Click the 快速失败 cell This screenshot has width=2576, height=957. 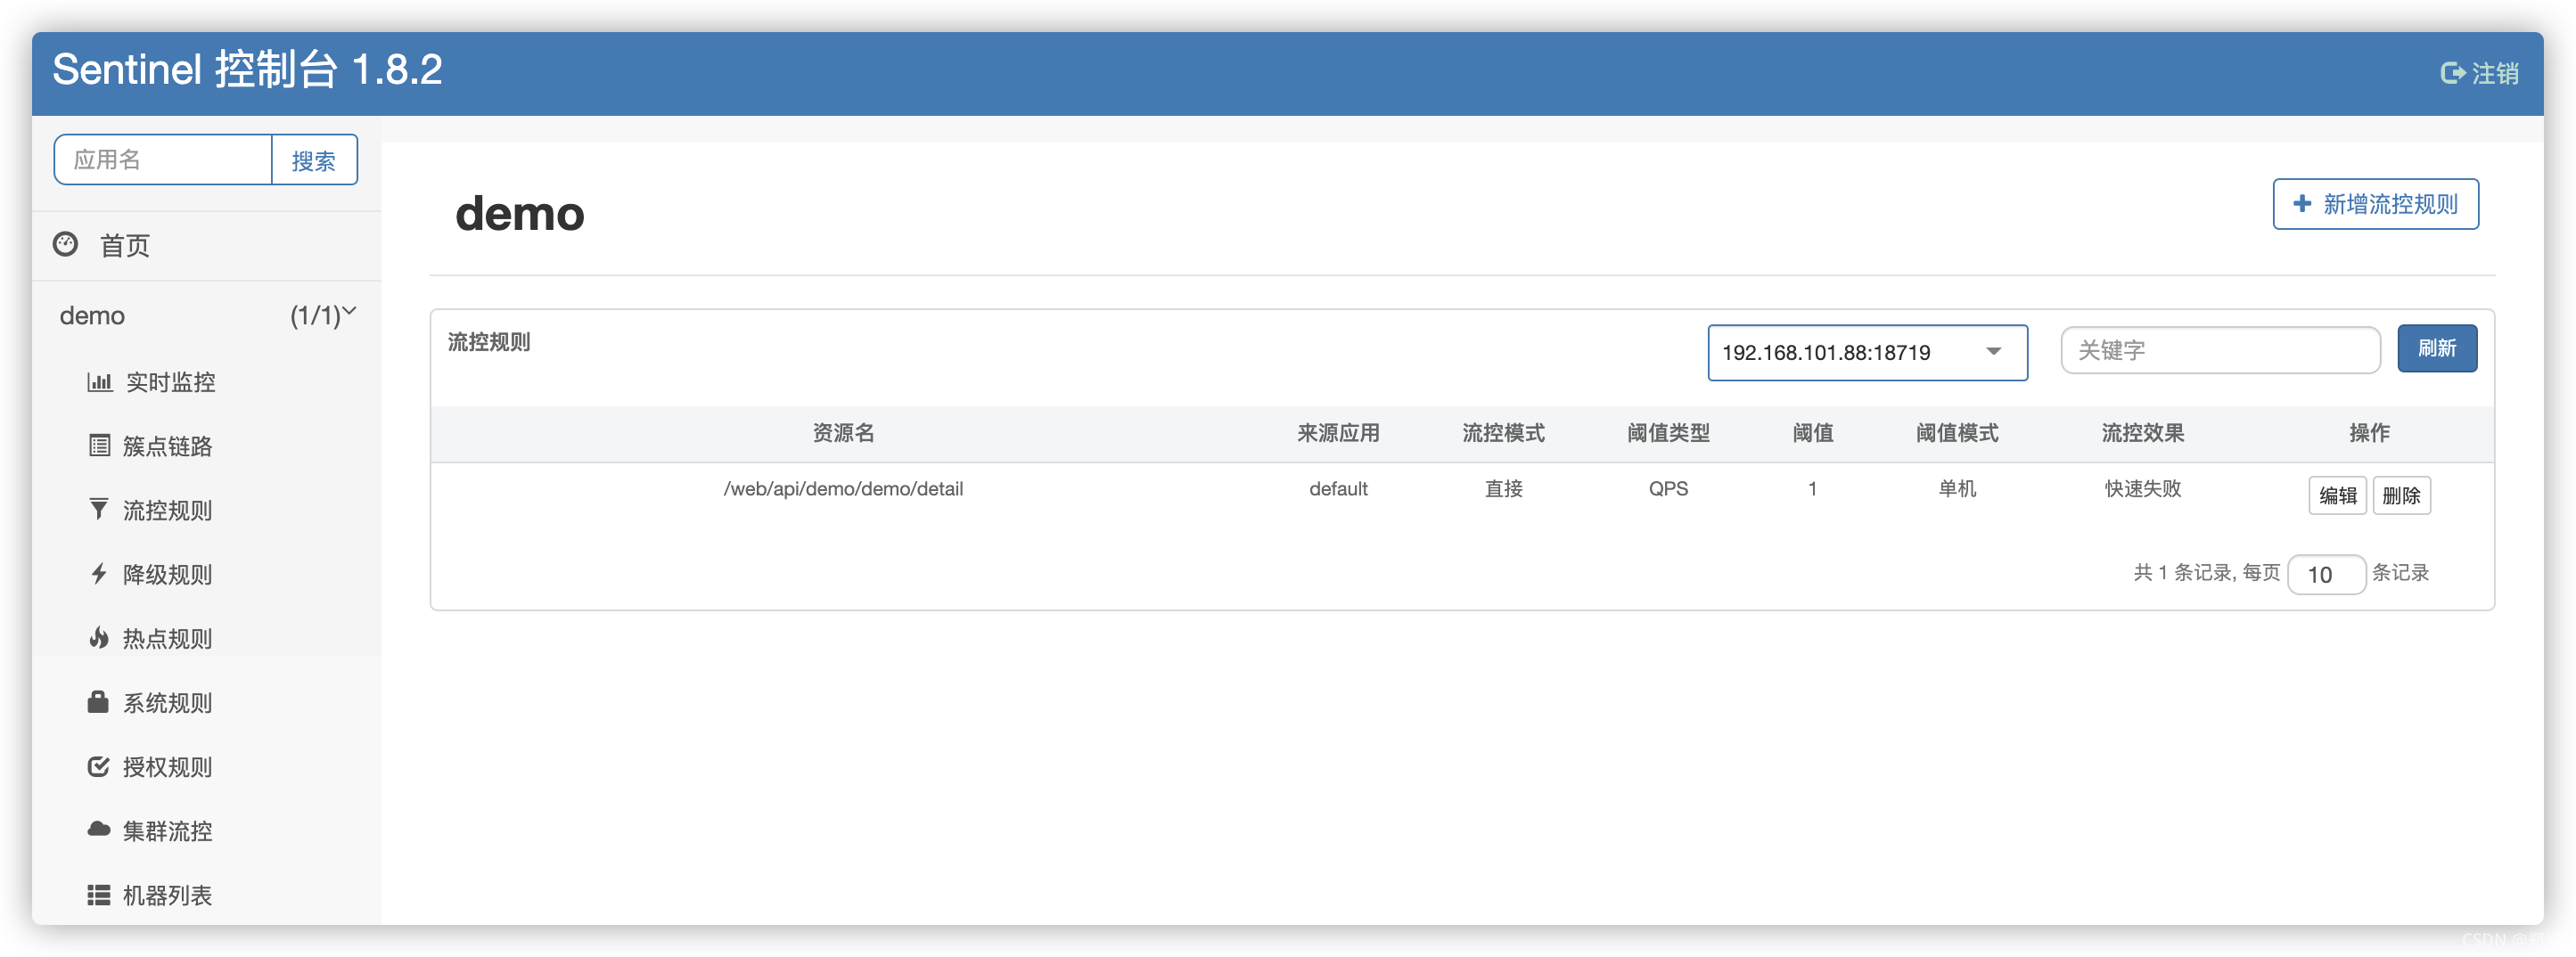tap(2142, 489)
